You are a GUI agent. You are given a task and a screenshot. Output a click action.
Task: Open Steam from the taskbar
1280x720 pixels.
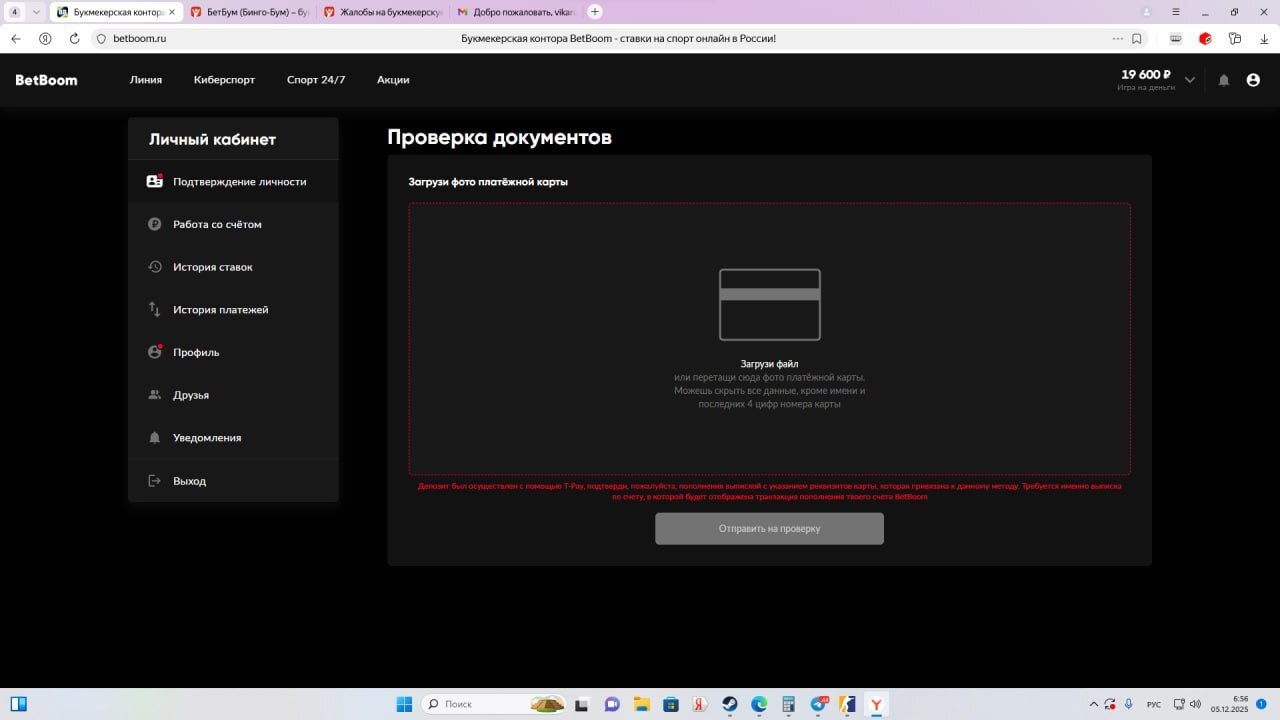[730, 704]
